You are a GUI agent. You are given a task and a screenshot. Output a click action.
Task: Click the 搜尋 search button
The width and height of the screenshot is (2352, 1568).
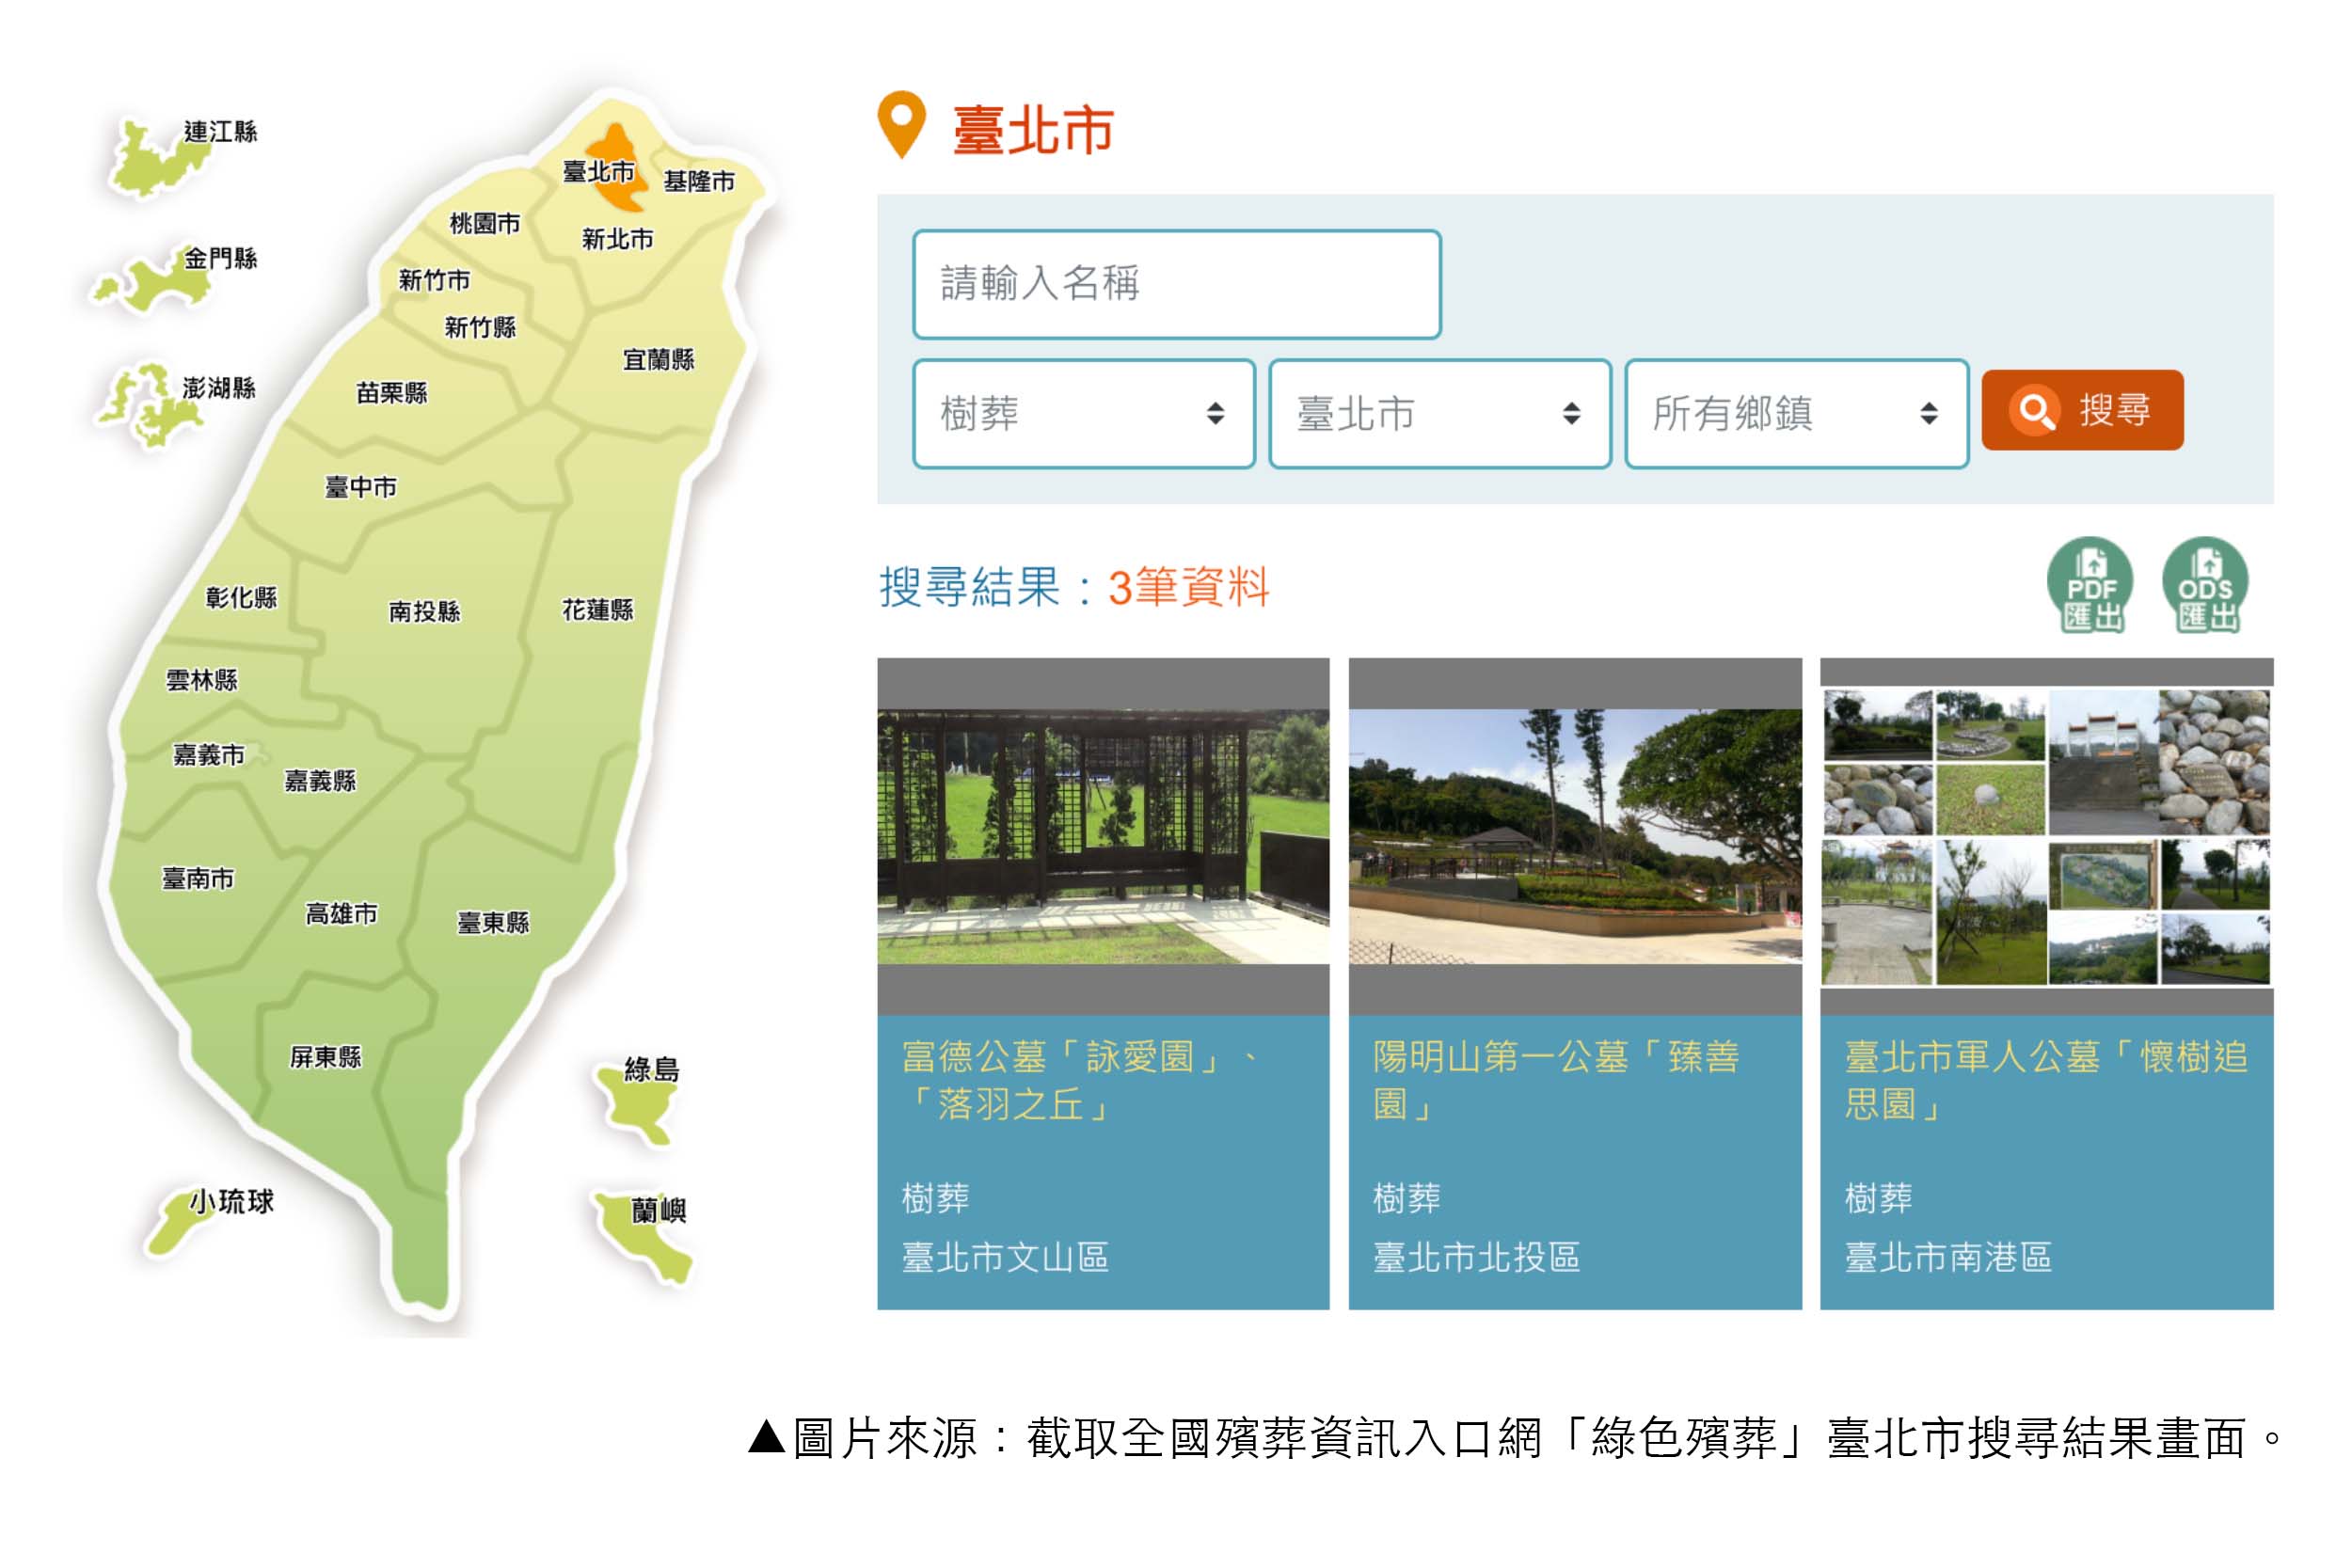click(x=2082, y=410)
